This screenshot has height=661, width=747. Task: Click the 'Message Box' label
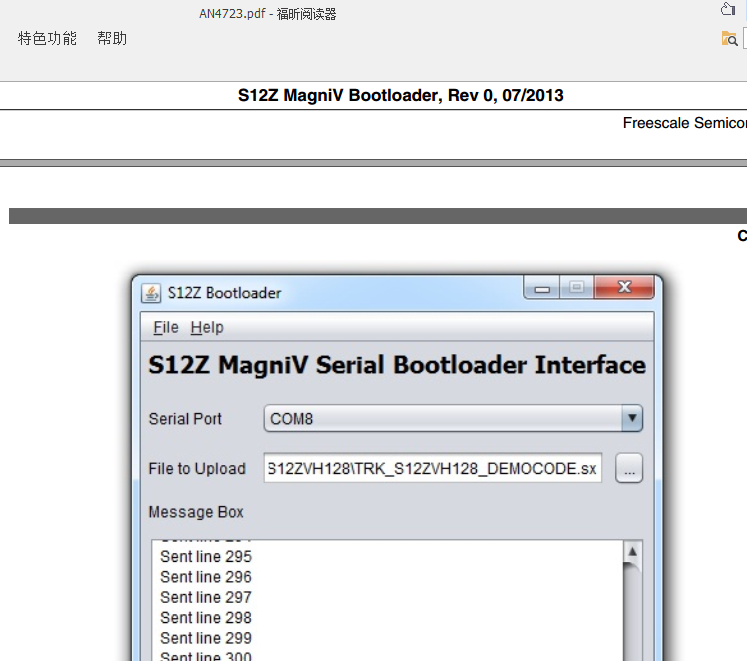(196, 512)
